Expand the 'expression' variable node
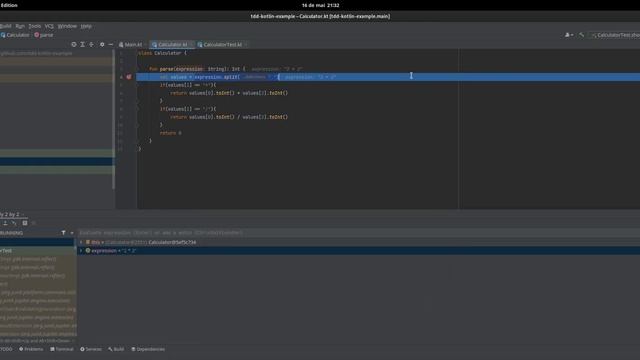Screen dimensions: 640x360 click(x=81, y=251)
